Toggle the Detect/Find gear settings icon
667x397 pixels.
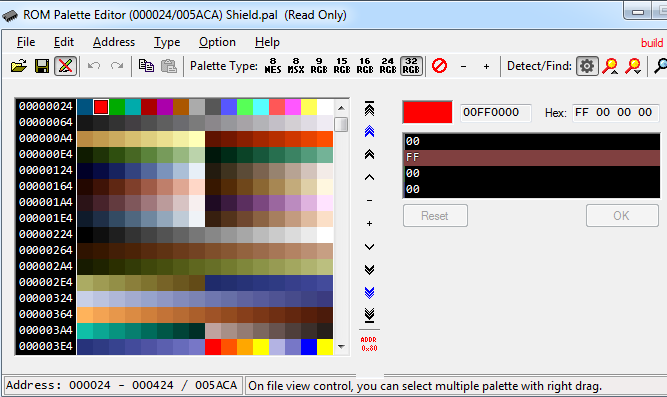coord(587,66)
